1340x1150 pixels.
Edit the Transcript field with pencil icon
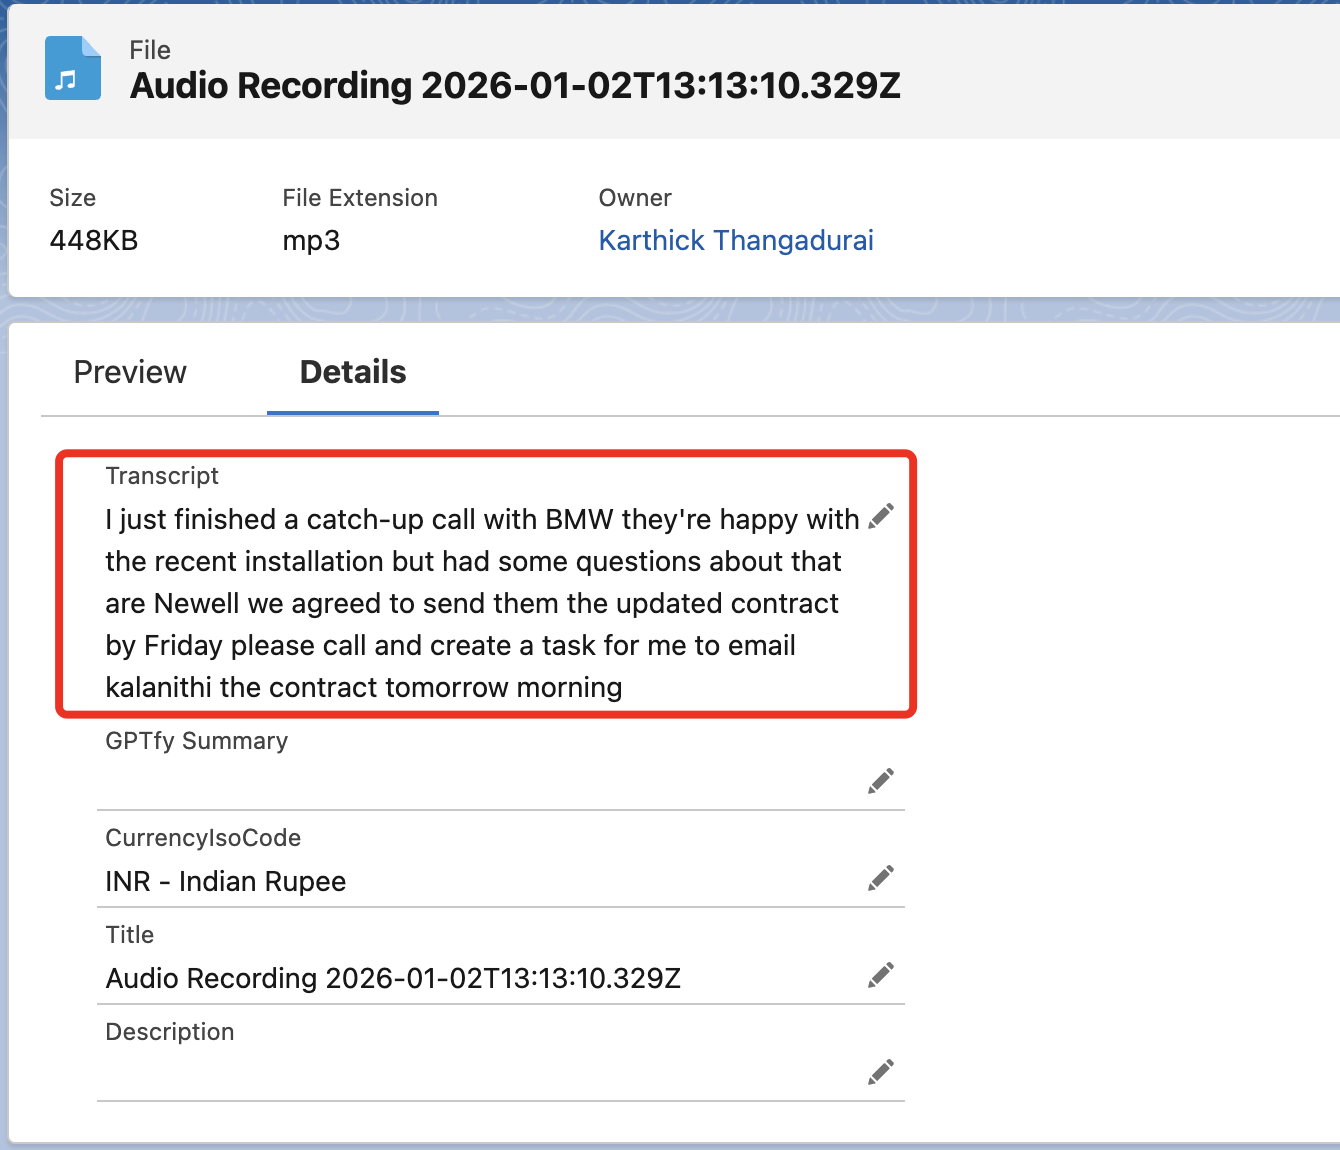coord(881,516)
